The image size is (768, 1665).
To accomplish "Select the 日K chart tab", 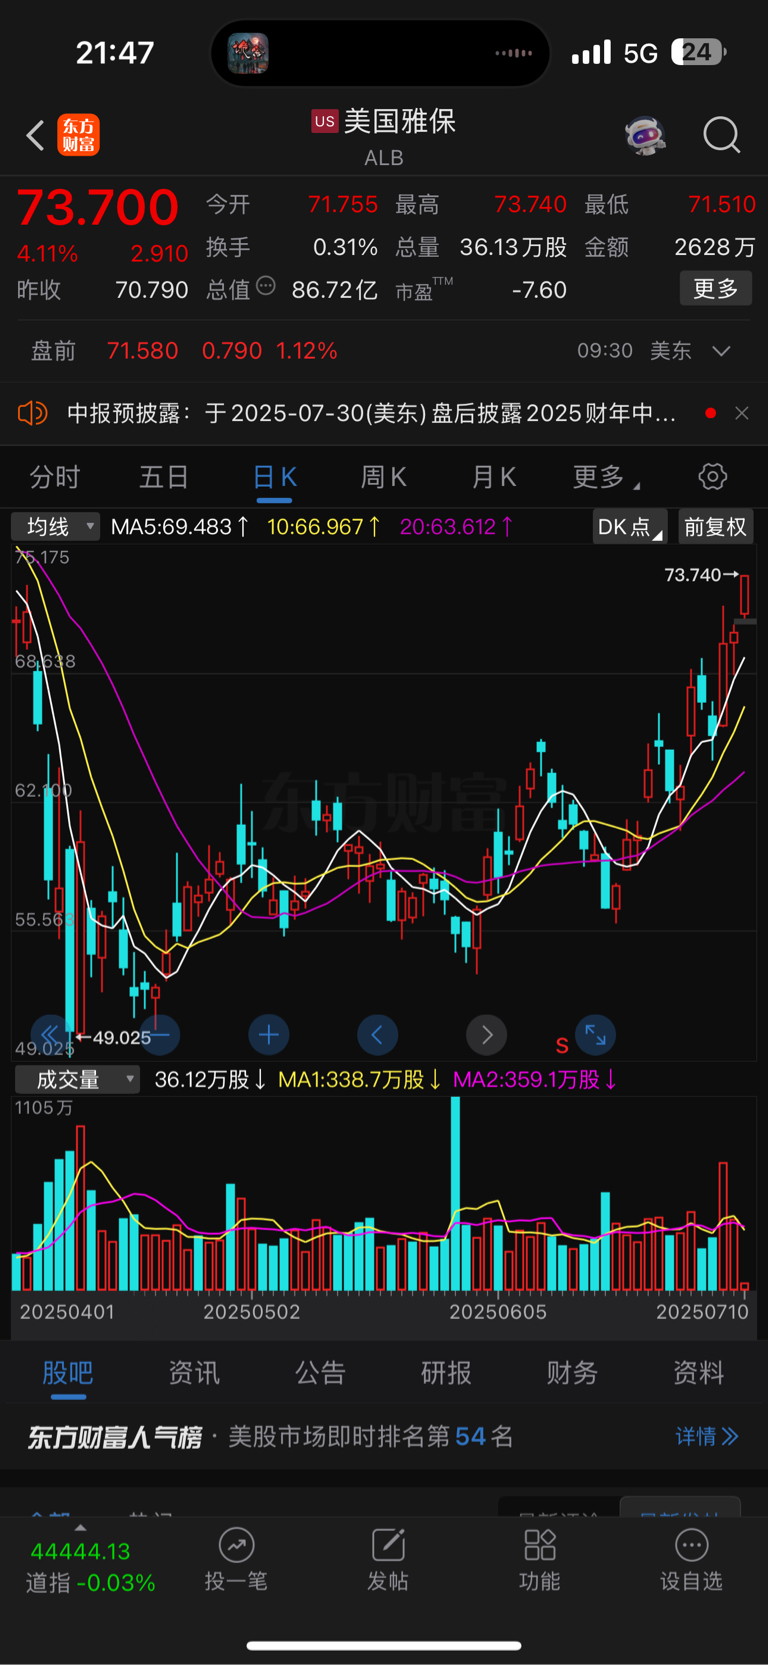I will [x=274, y=477].
